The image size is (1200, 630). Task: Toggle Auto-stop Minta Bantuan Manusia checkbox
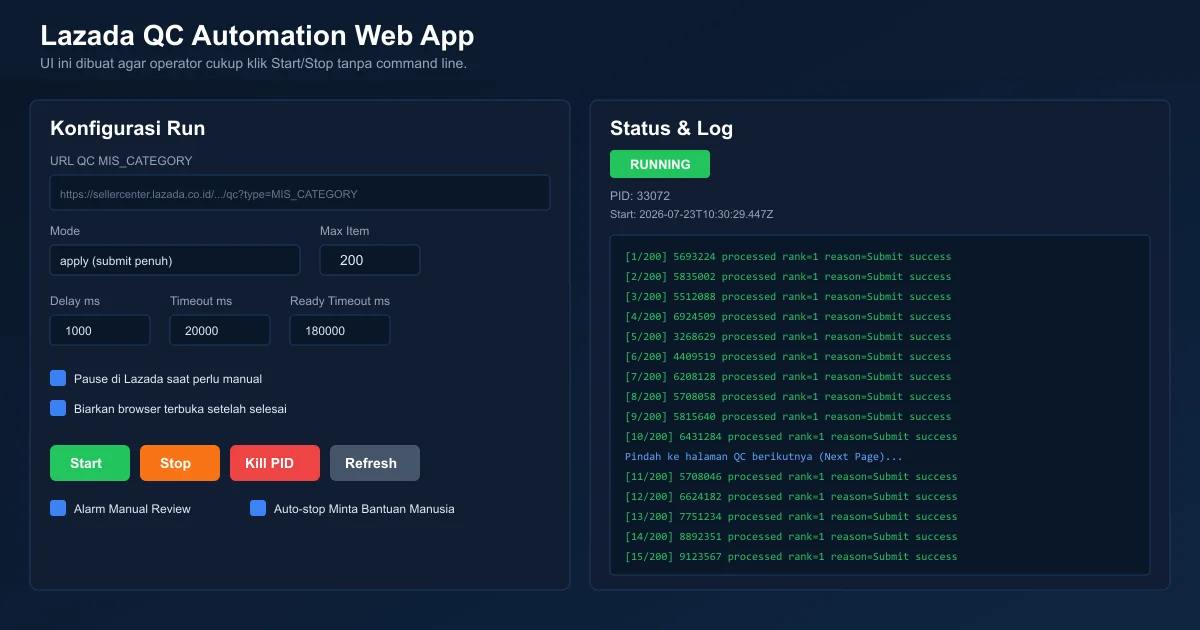258,508
